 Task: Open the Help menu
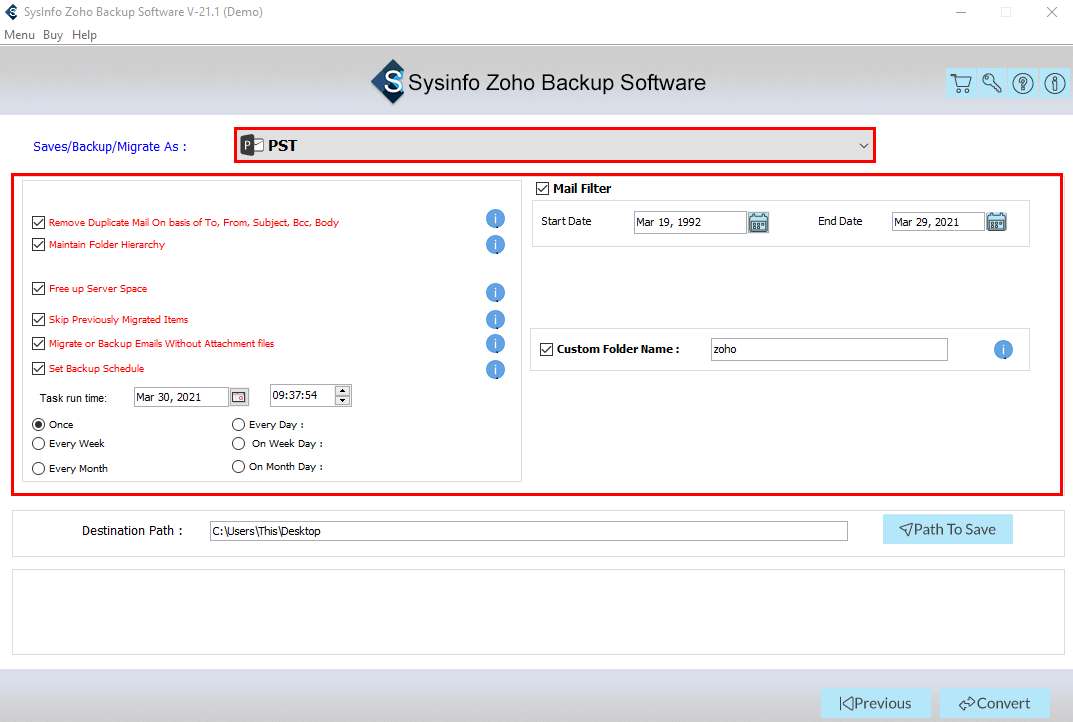pos(84,35)
